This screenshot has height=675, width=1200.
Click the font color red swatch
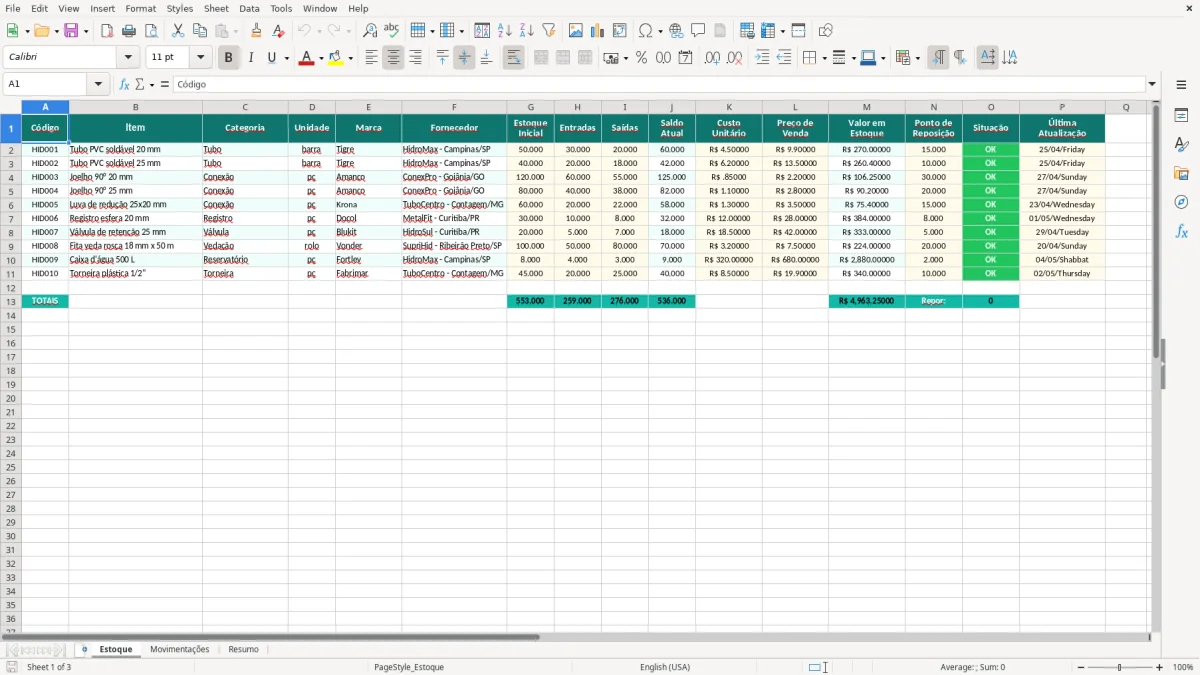pos(306,58)
